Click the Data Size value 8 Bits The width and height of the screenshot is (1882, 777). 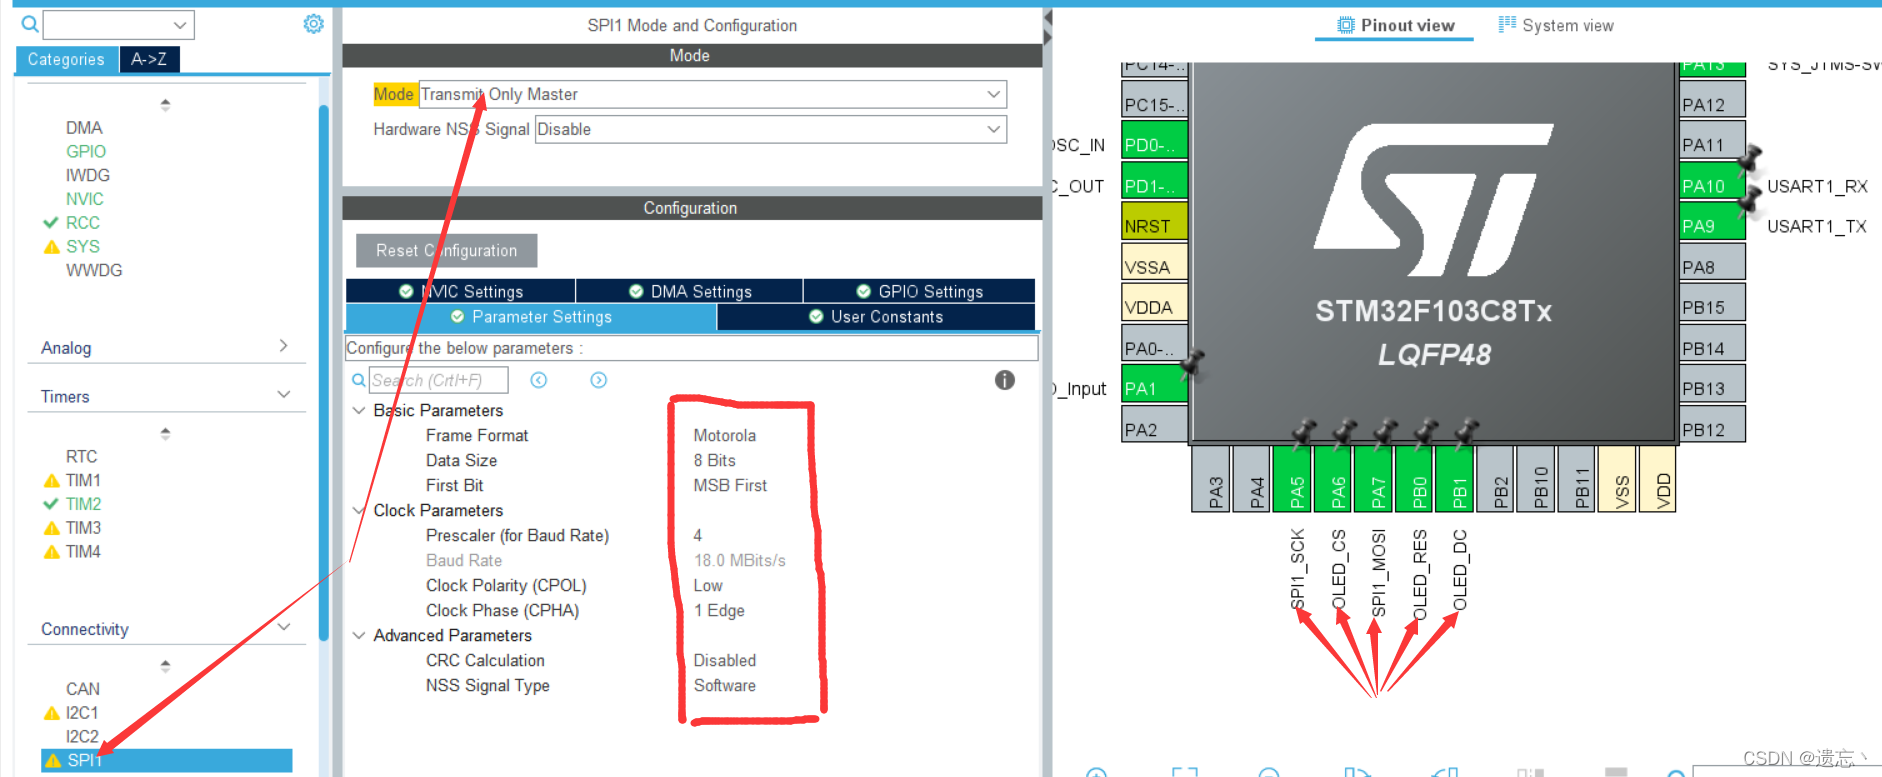click(x=715, y=460)
